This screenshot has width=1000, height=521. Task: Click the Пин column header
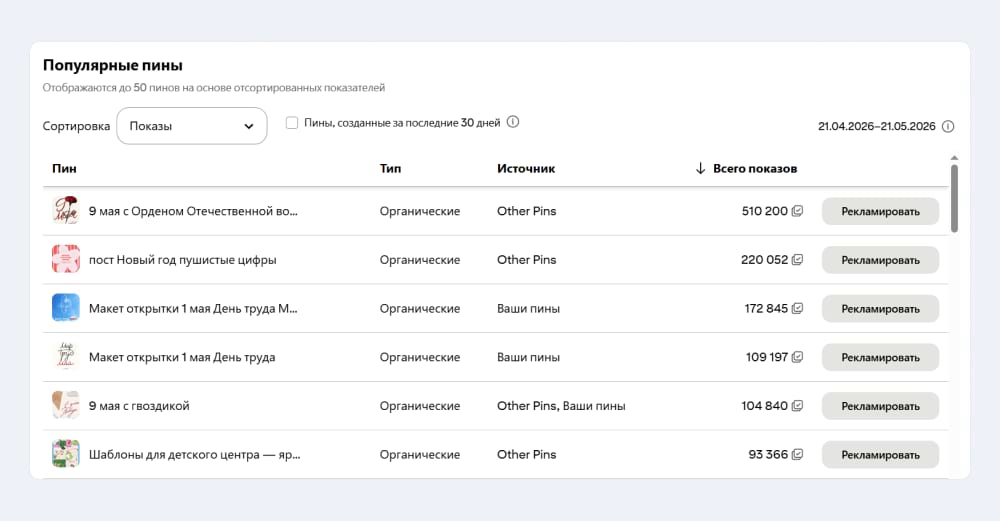(64, 168)
